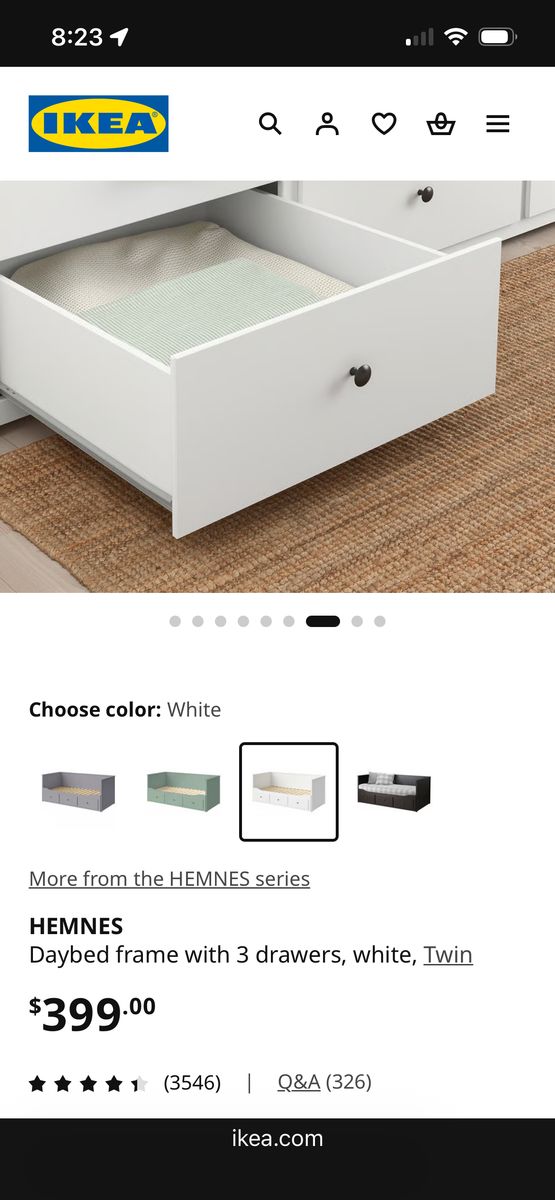Viewport: 555px width, 1200px height.
Task: Jump to the last image carousel dot
Action: (x=380, y=621)
